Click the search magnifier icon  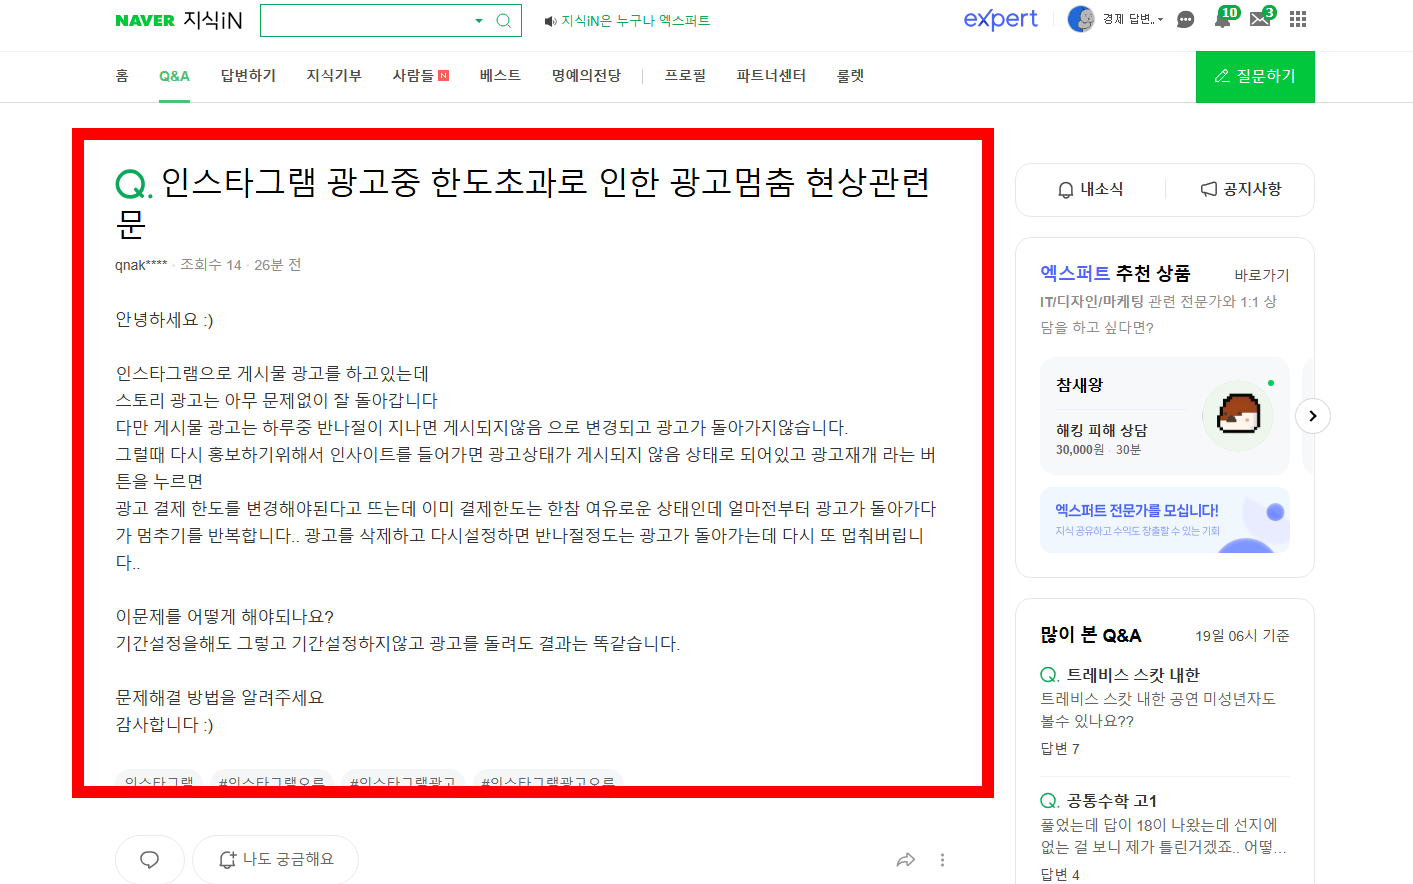coord(504,21)
